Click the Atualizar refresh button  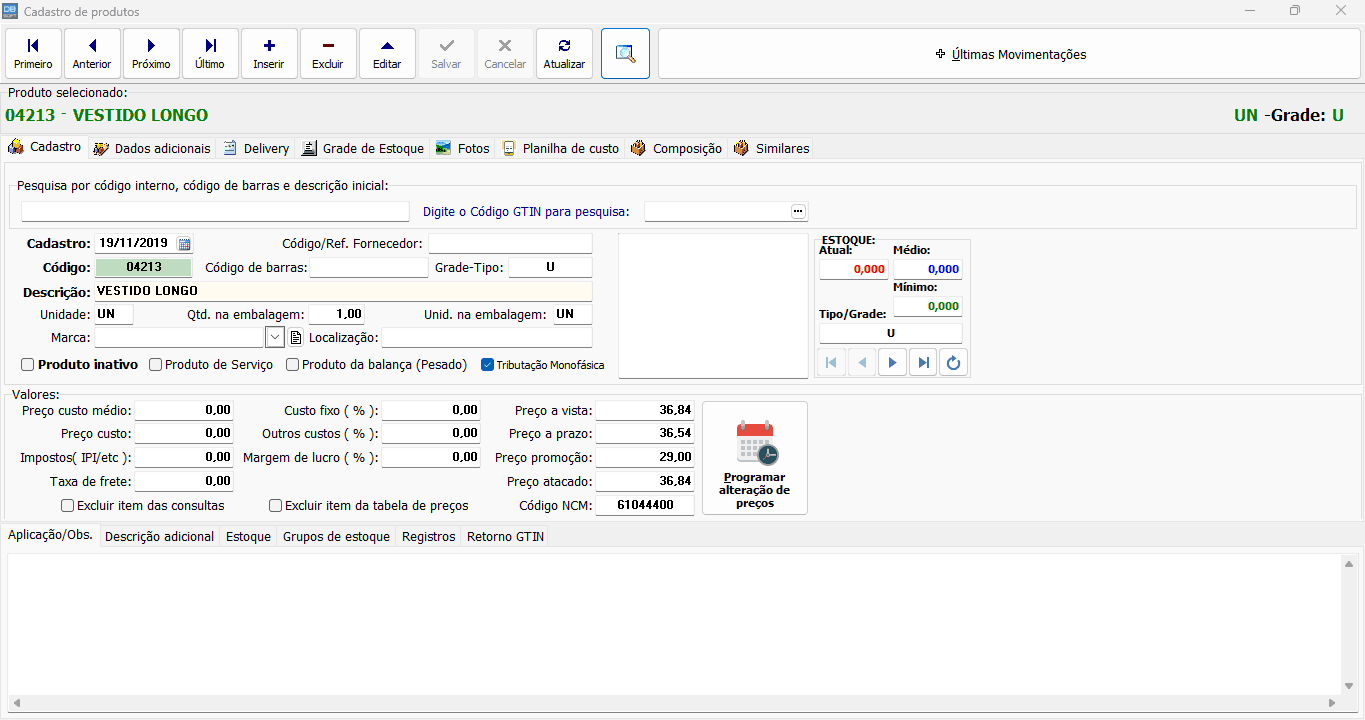tap(564, 54)
